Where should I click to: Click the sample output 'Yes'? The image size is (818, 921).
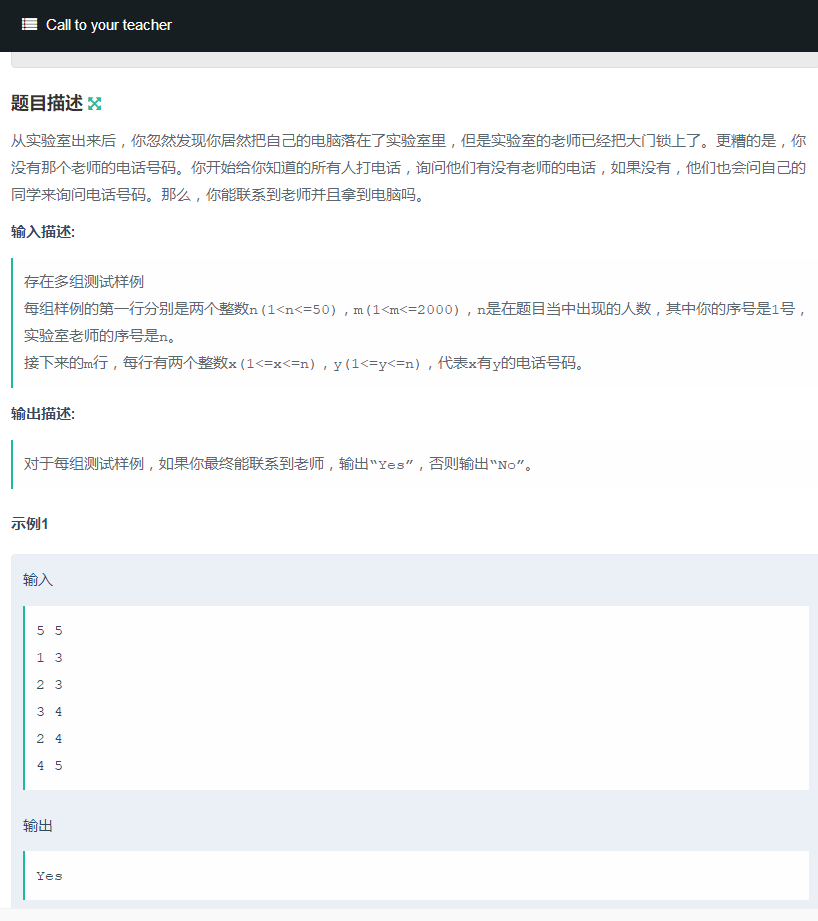coord(49,876)
